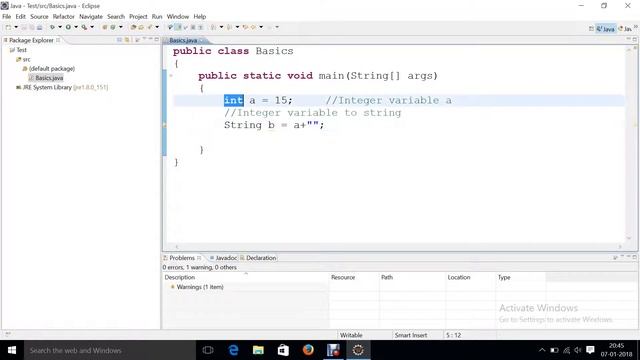
Task: Open the Navigate menu
Action: (x=91, y=17)
